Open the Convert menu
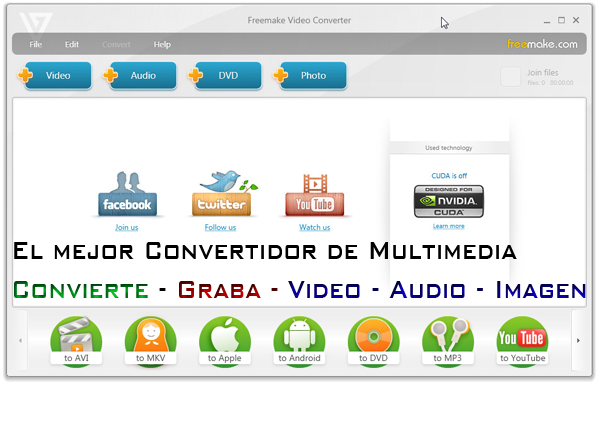 tap(116, 44)
